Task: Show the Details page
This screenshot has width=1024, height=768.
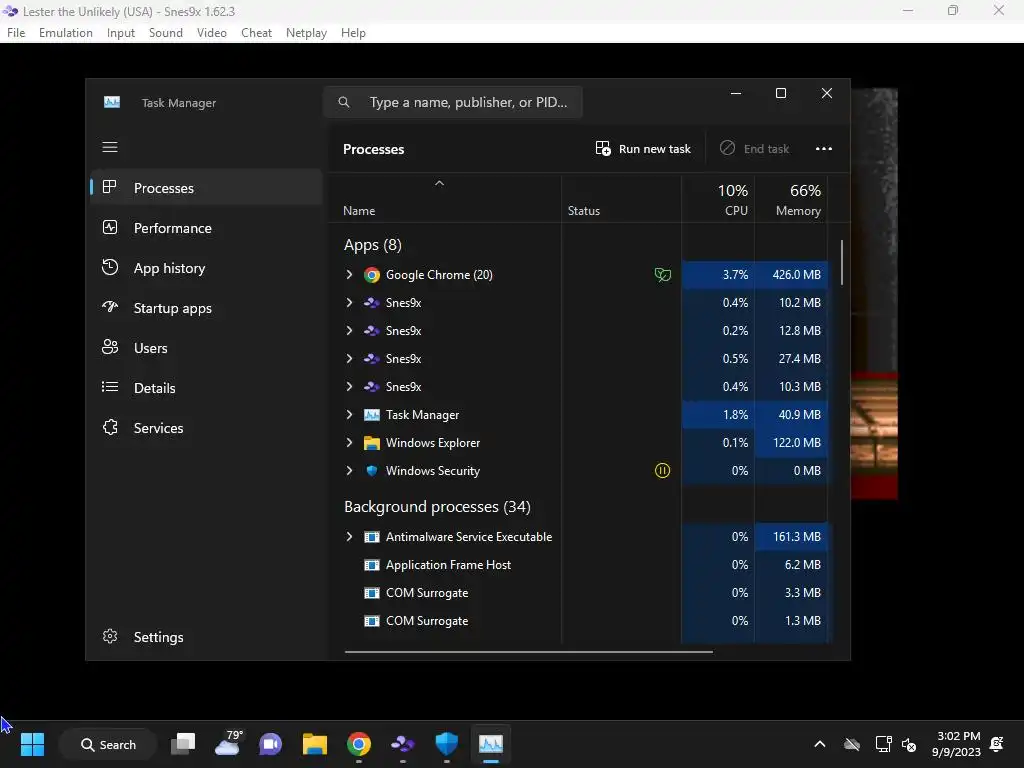Action: coord(206,388)
